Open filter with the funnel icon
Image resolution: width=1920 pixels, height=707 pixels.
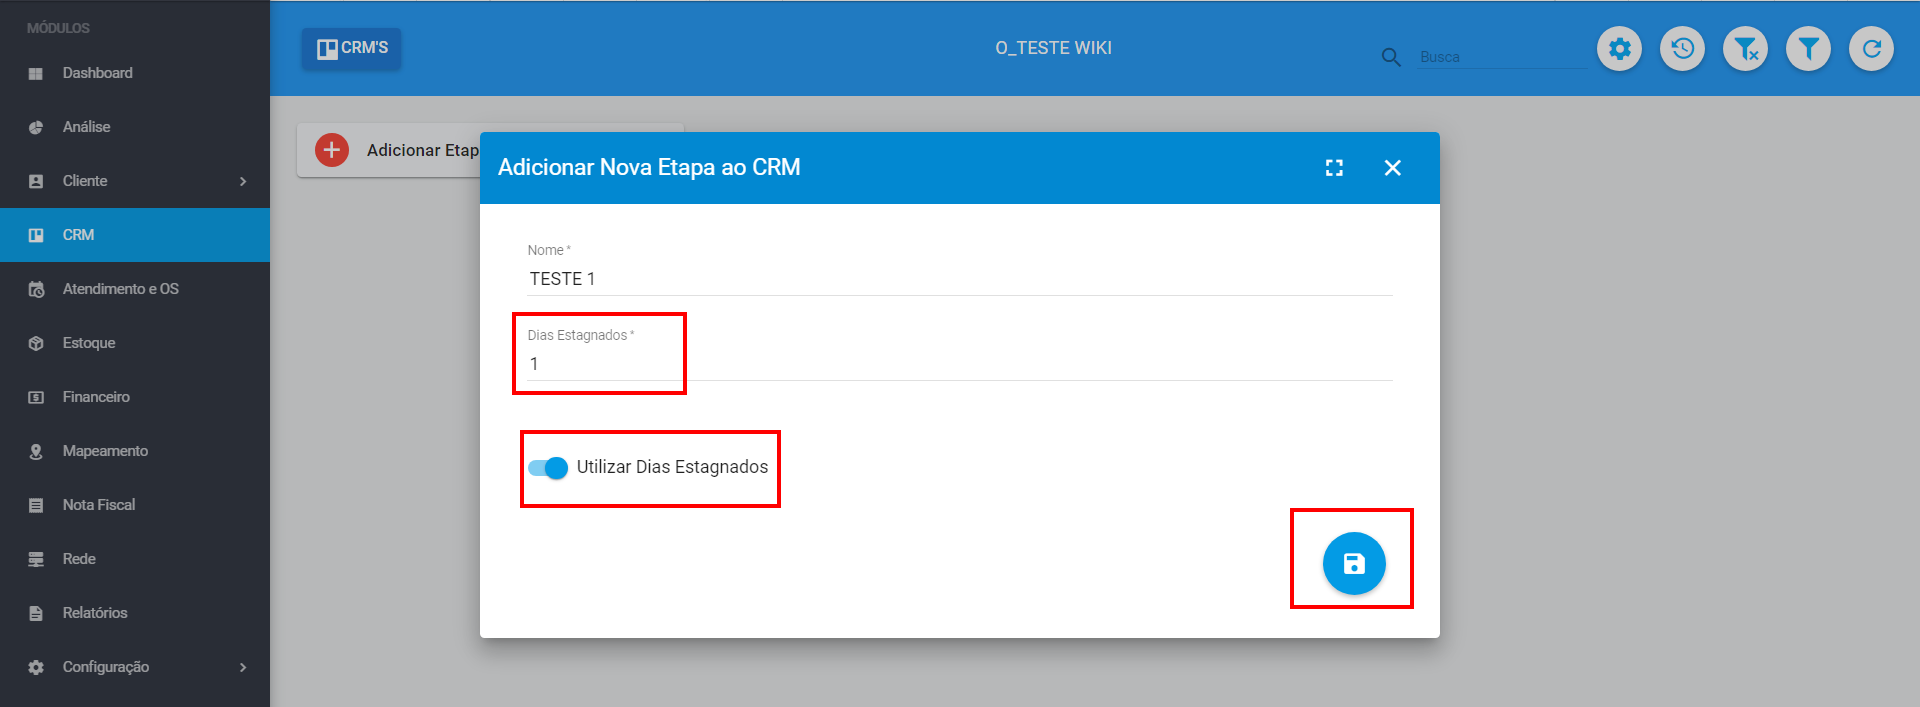click(1808, 48)
